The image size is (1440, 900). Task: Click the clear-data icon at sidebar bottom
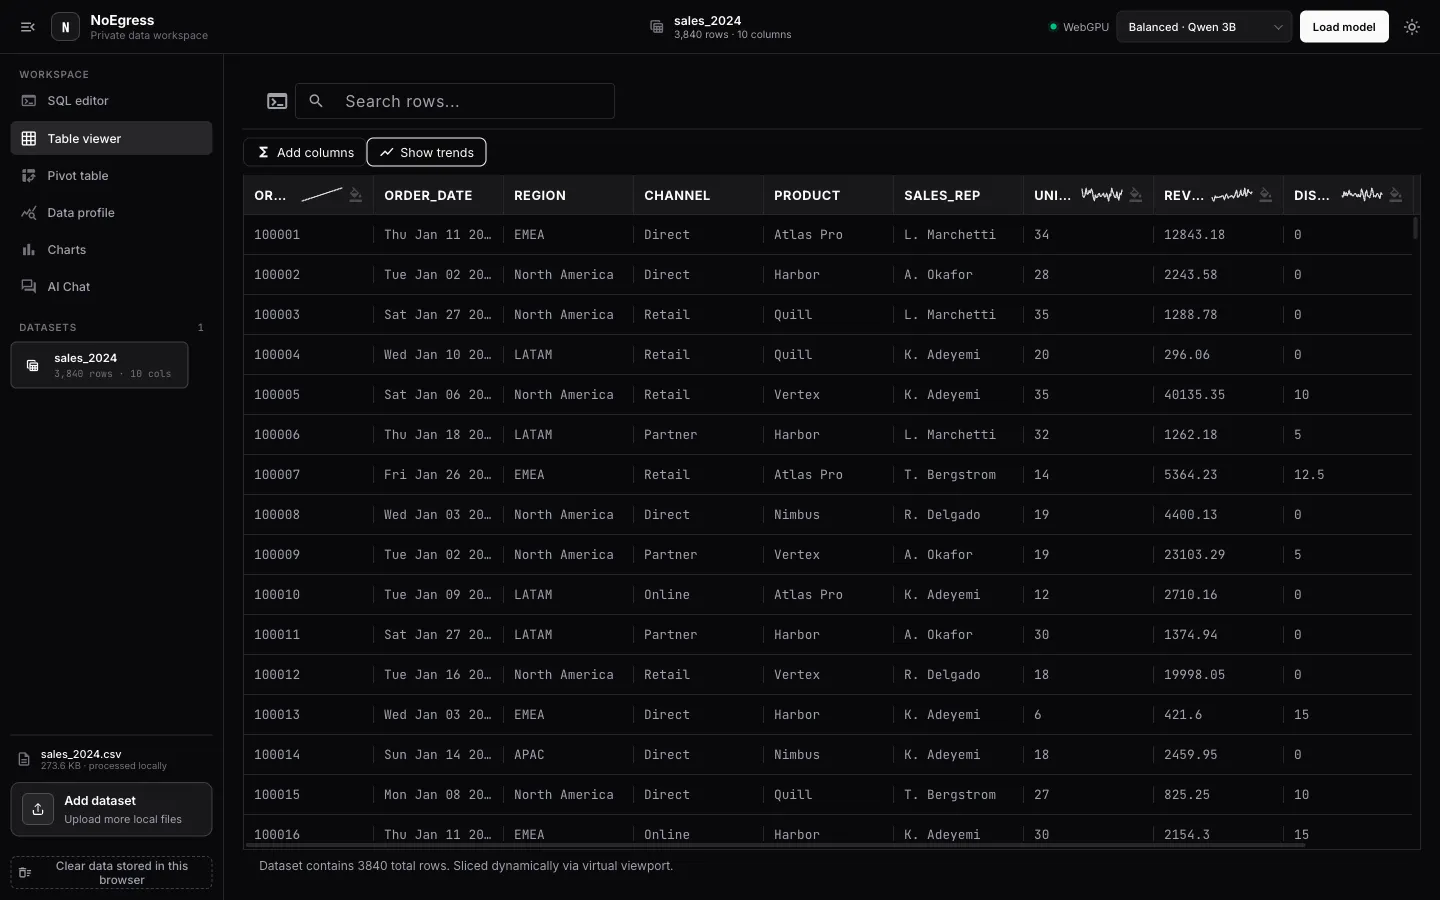tap(26, 873)
